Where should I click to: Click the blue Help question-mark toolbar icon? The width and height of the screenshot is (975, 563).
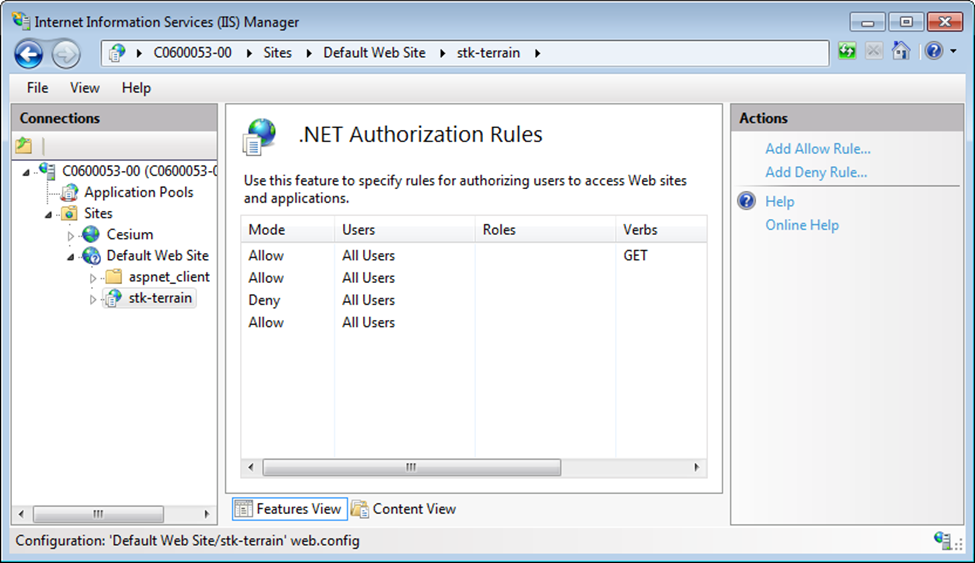coord(933,51)
